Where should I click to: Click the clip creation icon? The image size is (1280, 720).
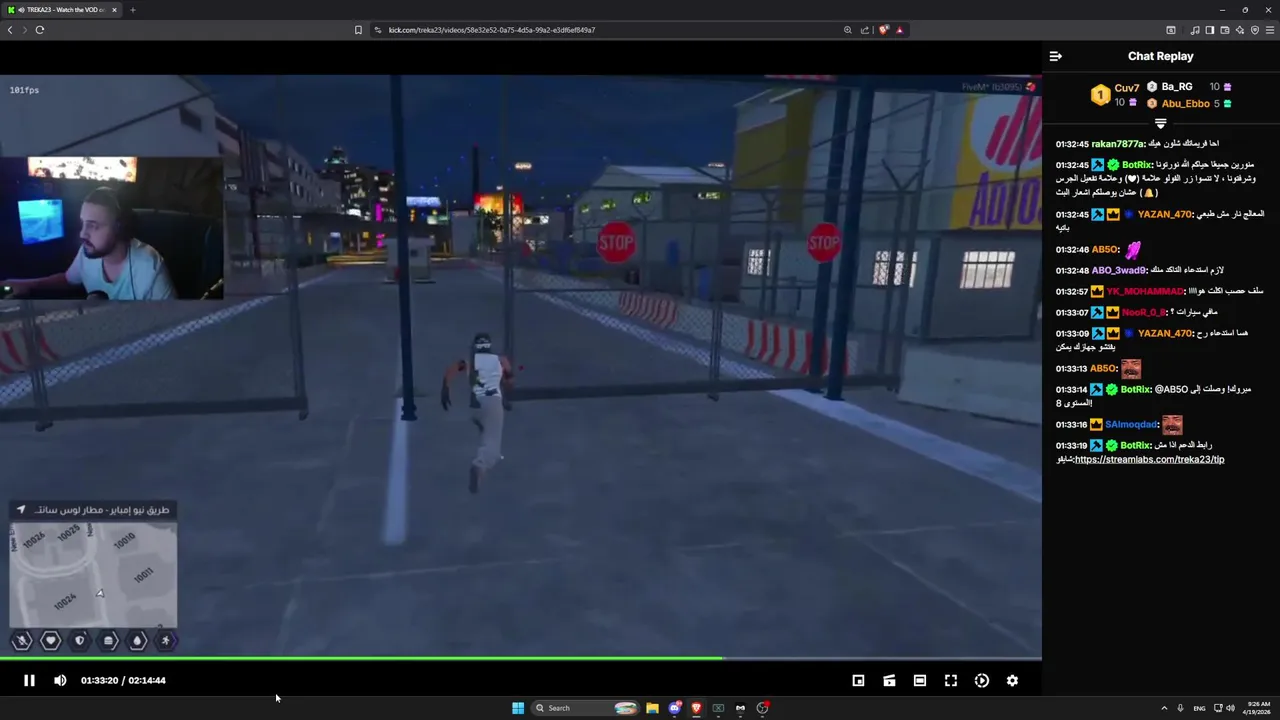889,680
